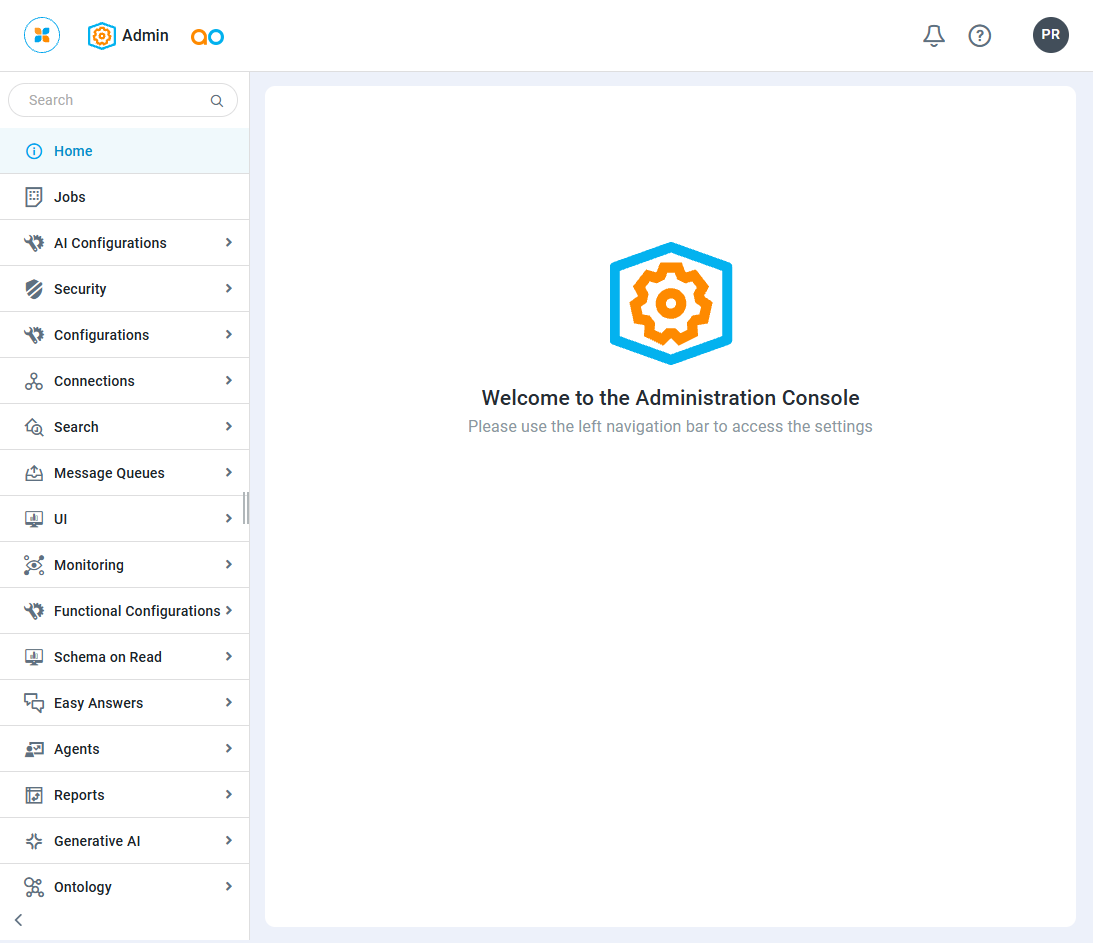Collapse the sidebar with the back arrow
Image resolution: width=1093 pixels, height=943 pixels.
tap(19, 920)
